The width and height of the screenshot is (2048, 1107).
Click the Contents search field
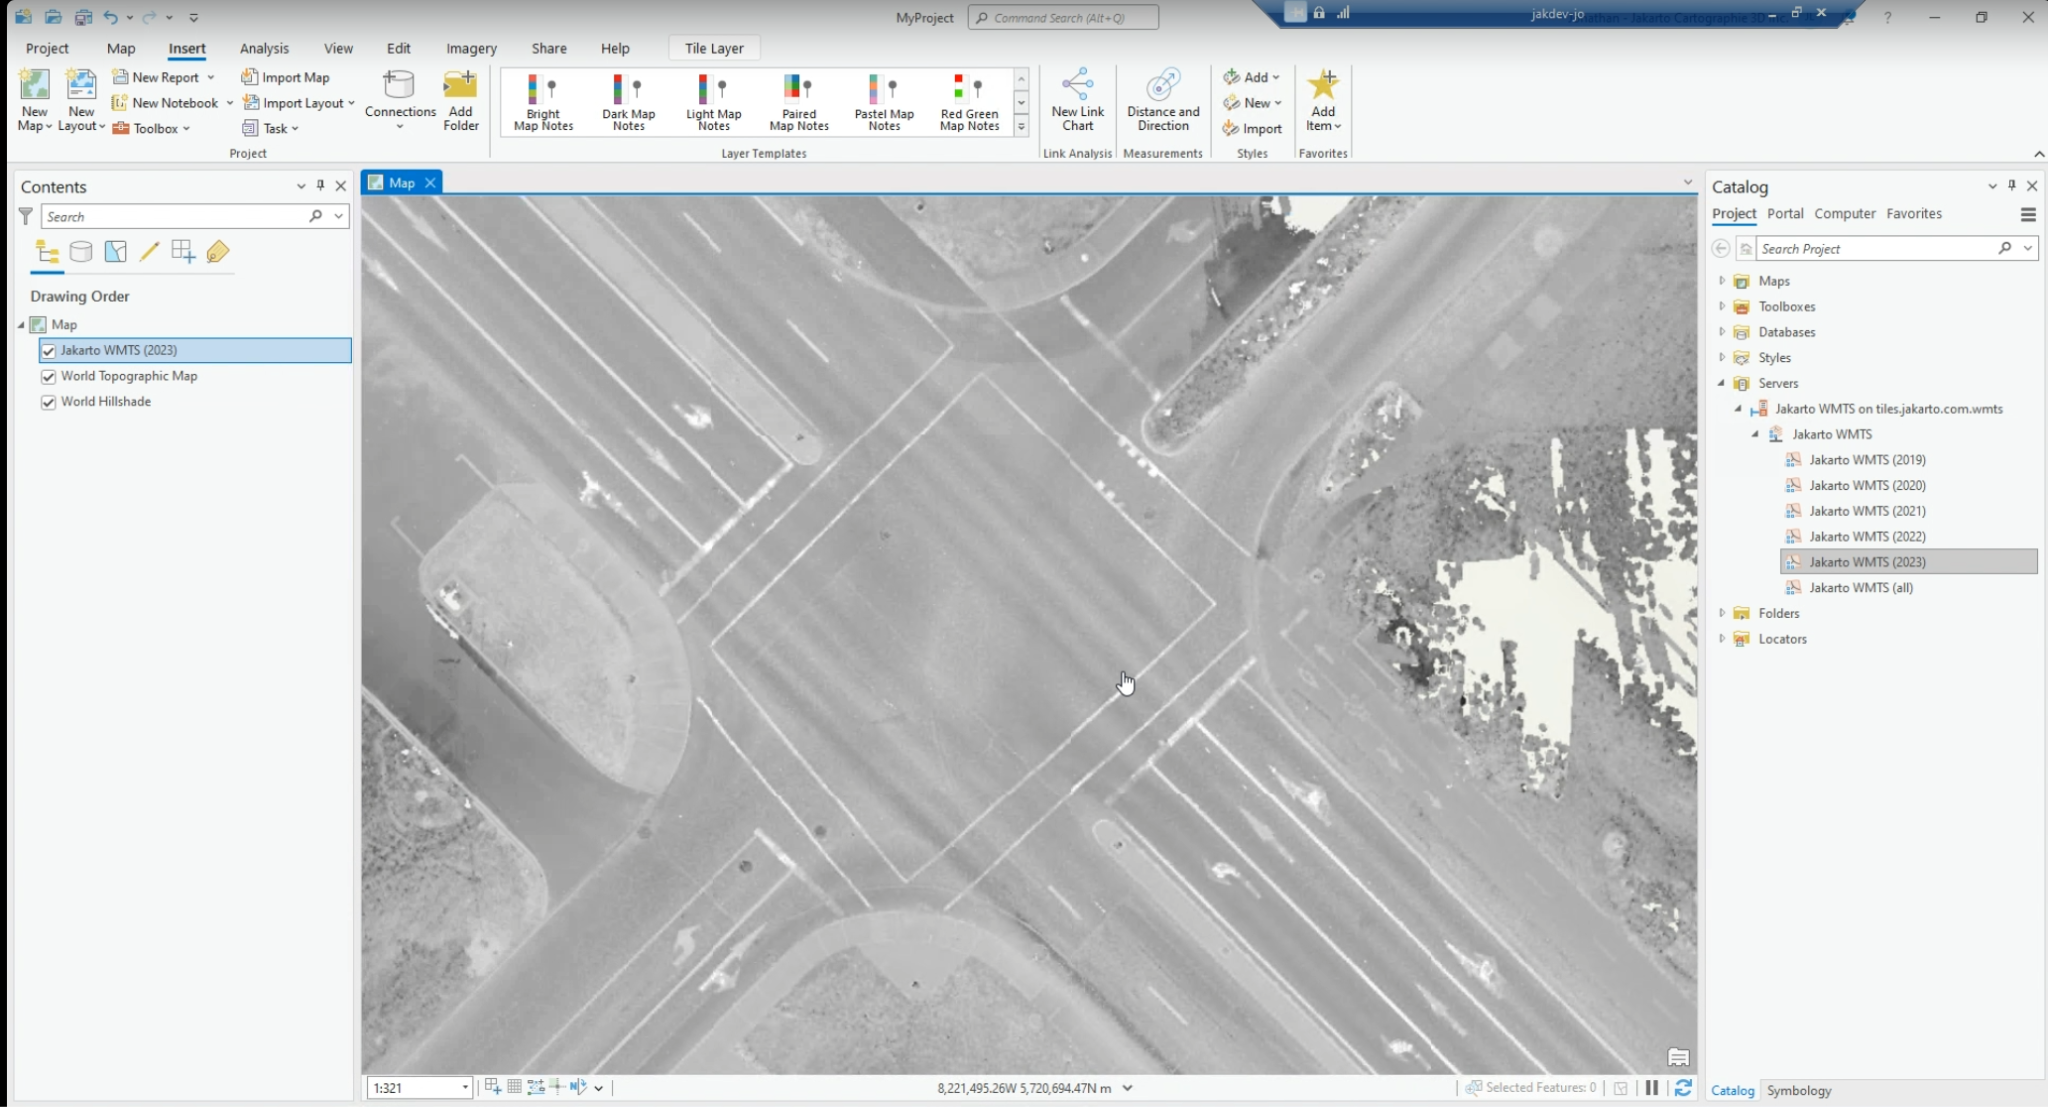click(x=175, y=217)
